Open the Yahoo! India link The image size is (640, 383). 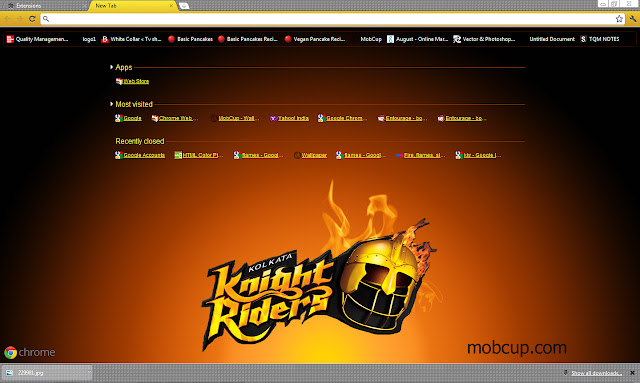(289, 118)
